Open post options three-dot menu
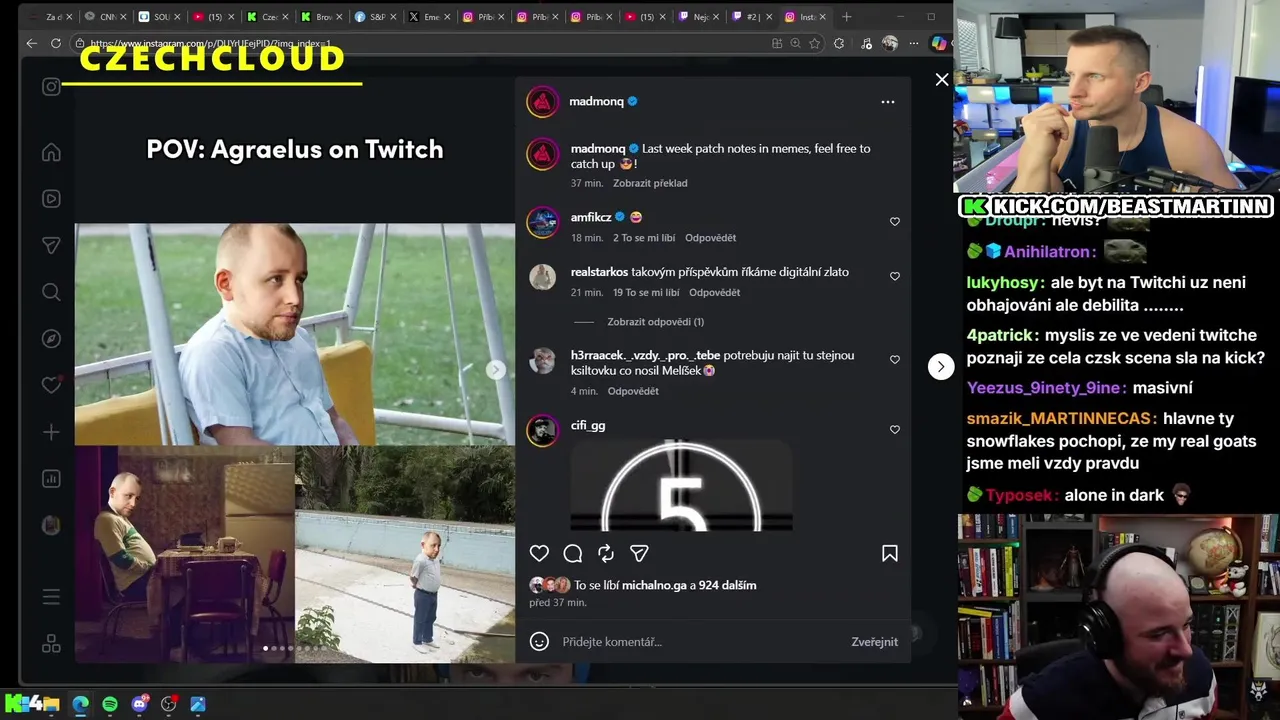The width and height of the screenshot is (1280, 720). pyautogui.click(x=887, y=102)
